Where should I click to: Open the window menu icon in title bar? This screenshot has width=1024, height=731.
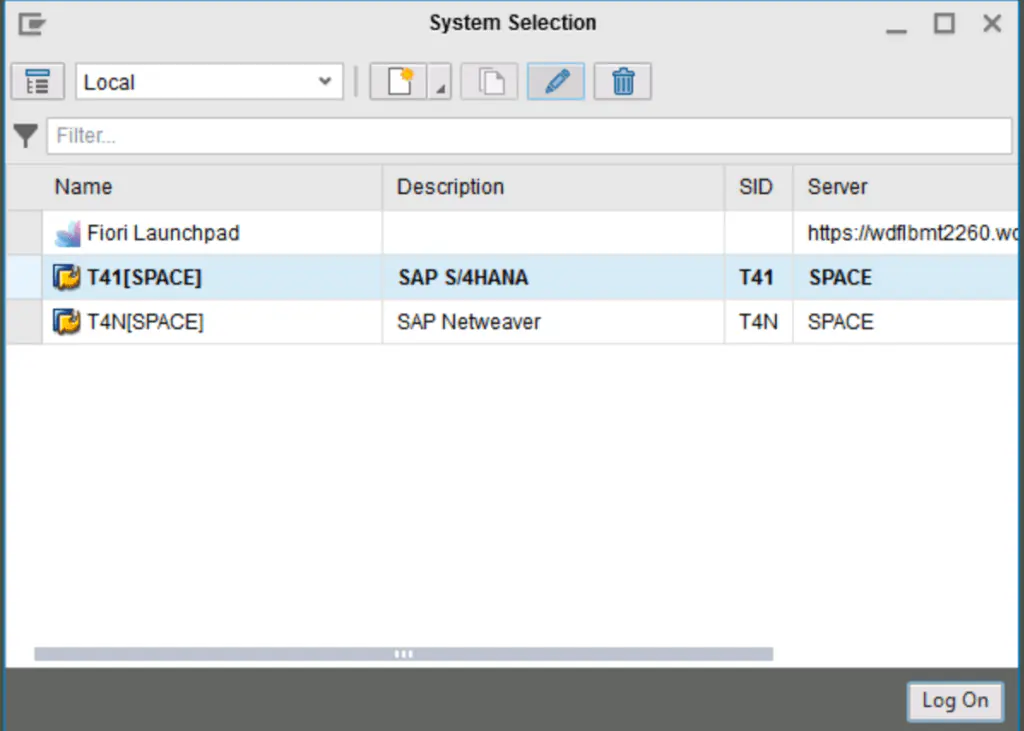click(x=31, y=24)
